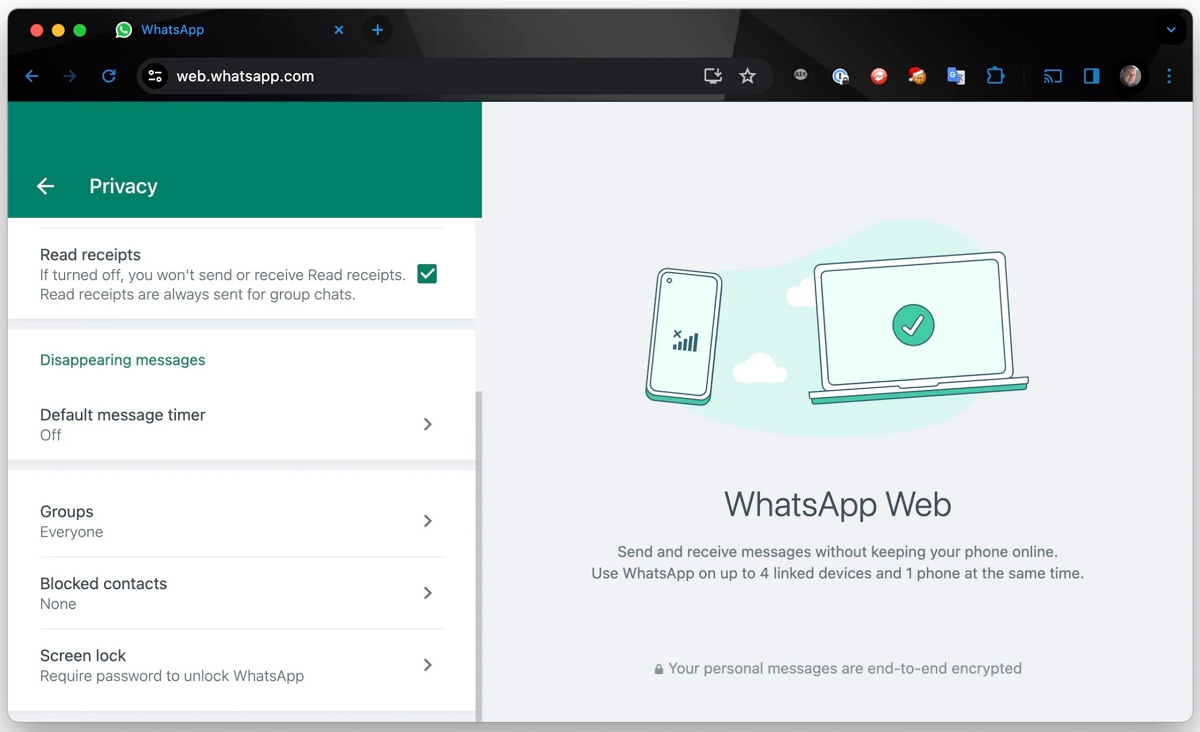The image size is (1200, 732).
Task: Click the browser forward arrow
Action: click(70, 76)
